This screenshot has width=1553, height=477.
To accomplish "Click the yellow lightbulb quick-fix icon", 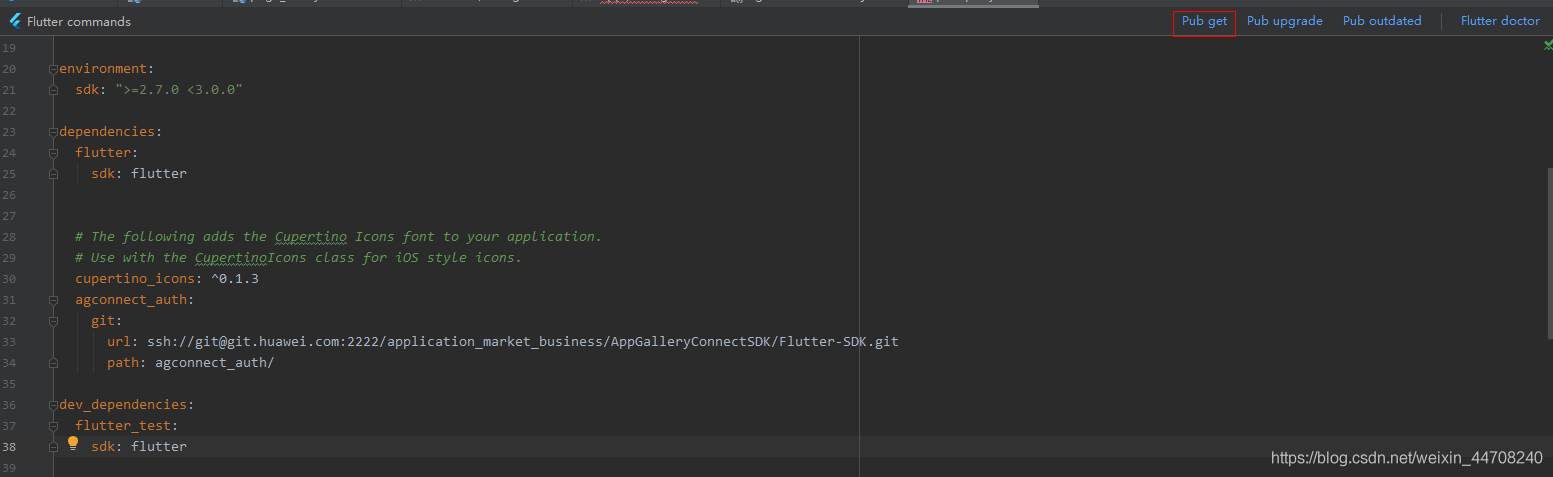I will pos(73,443).
